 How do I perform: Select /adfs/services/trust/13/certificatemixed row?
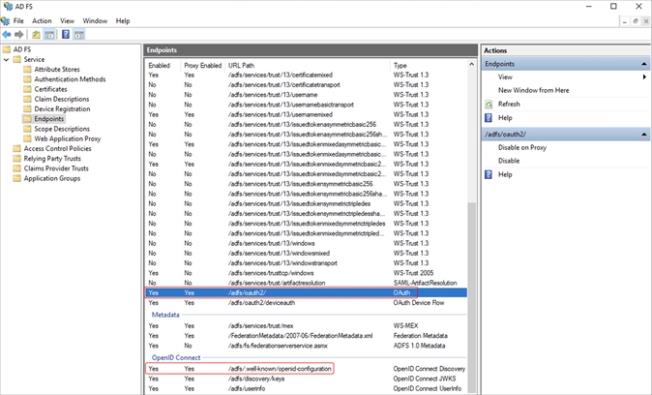click(x=306, y=75)
